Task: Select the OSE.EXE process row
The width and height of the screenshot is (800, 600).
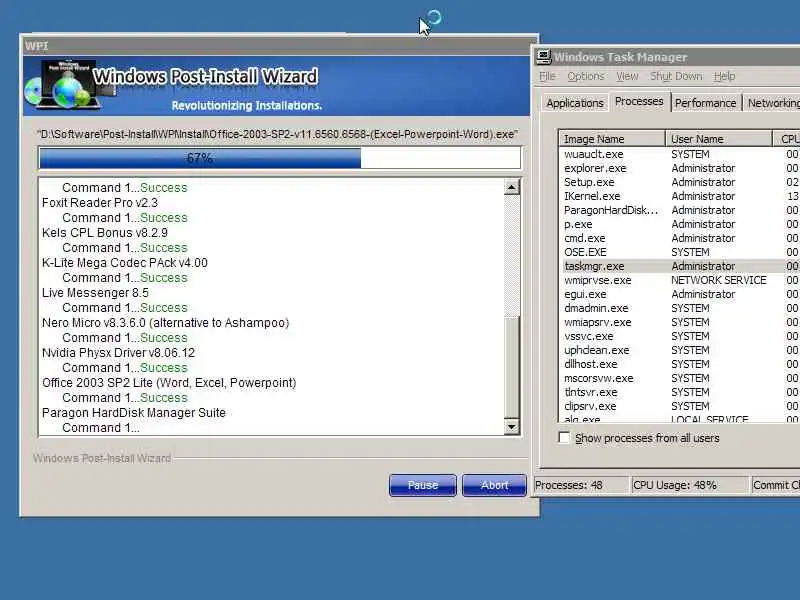Action: [x=679, y=252]
